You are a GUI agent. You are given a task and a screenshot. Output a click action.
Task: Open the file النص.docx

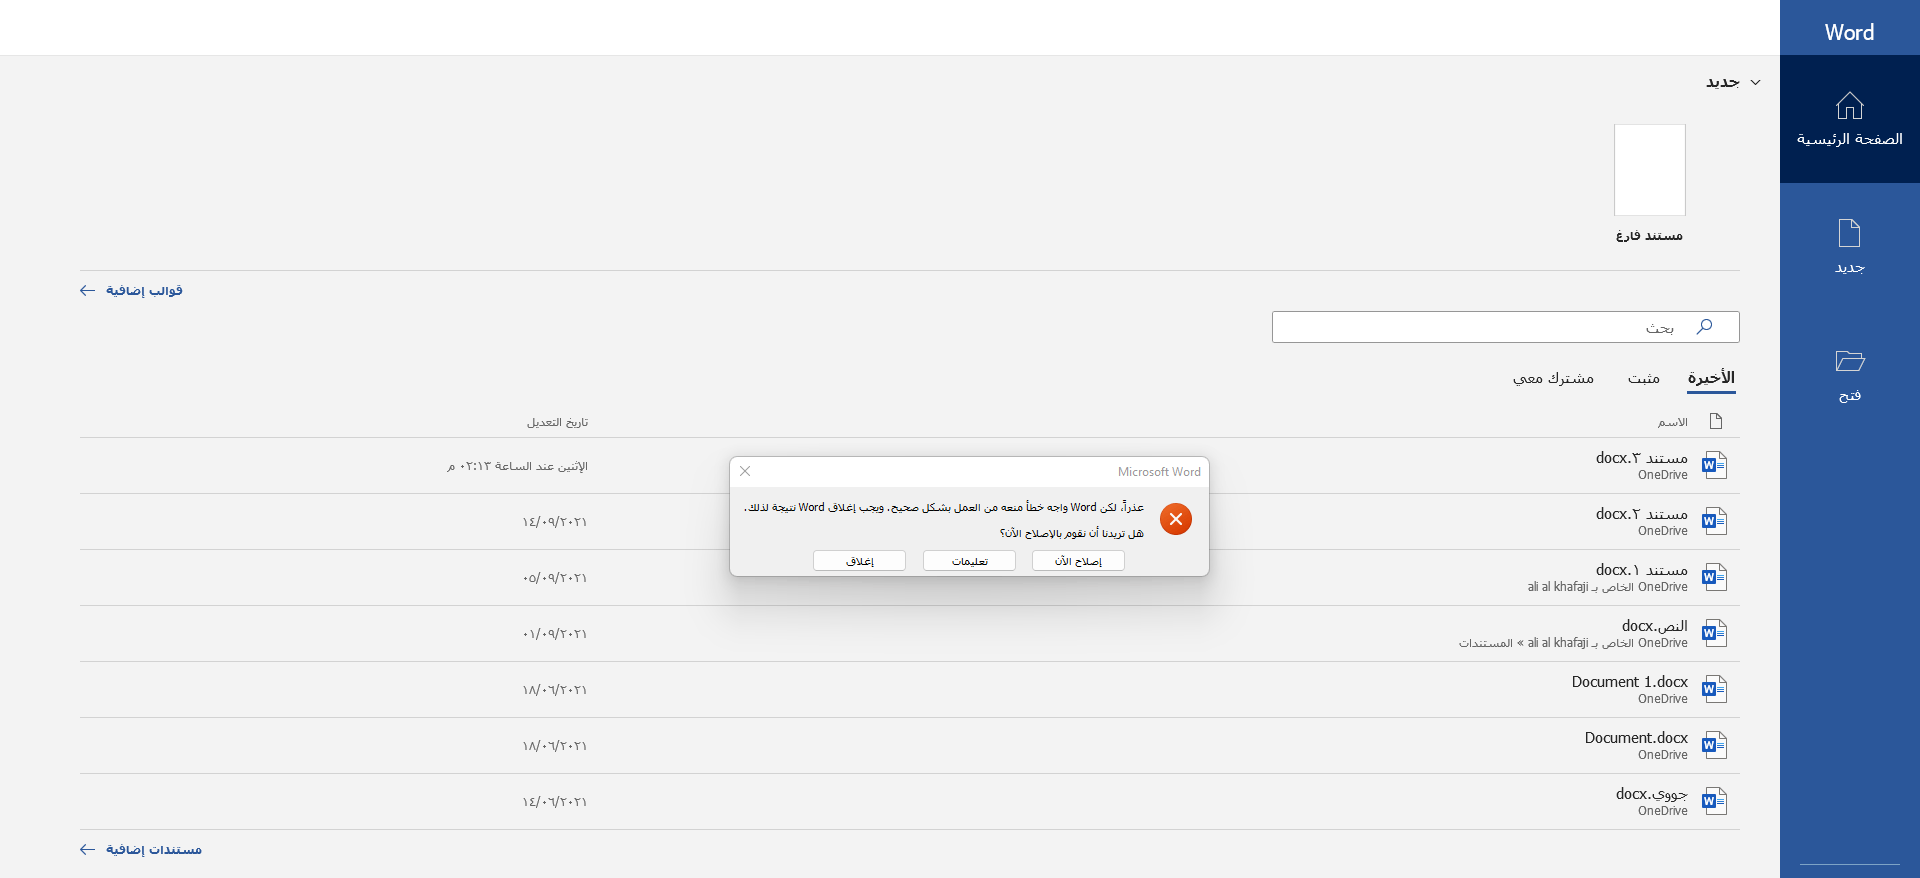tap(1654, 626)
